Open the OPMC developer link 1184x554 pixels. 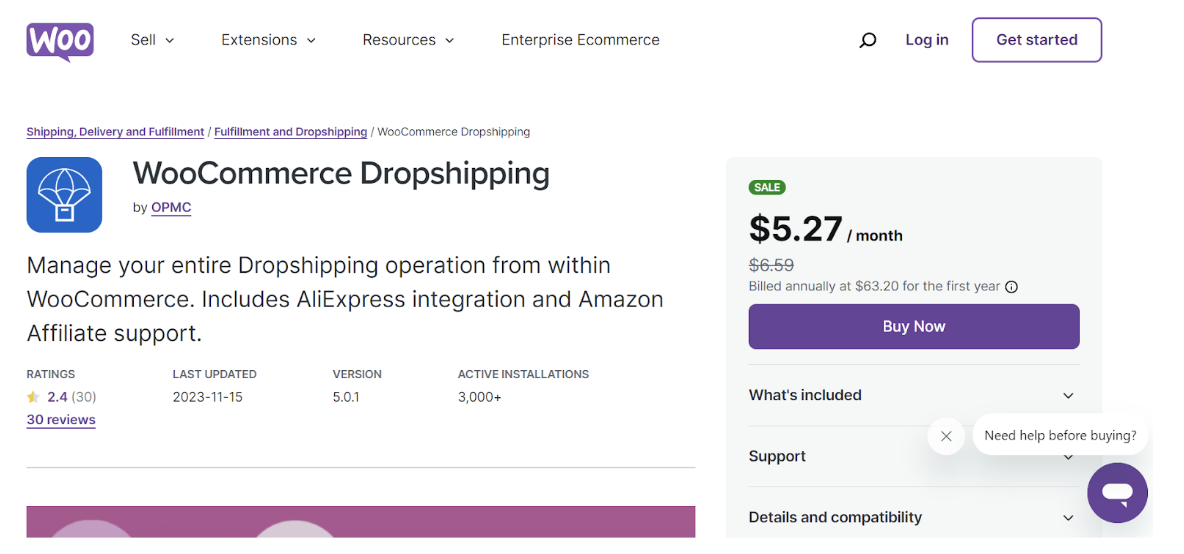click(x=171, y=208)
